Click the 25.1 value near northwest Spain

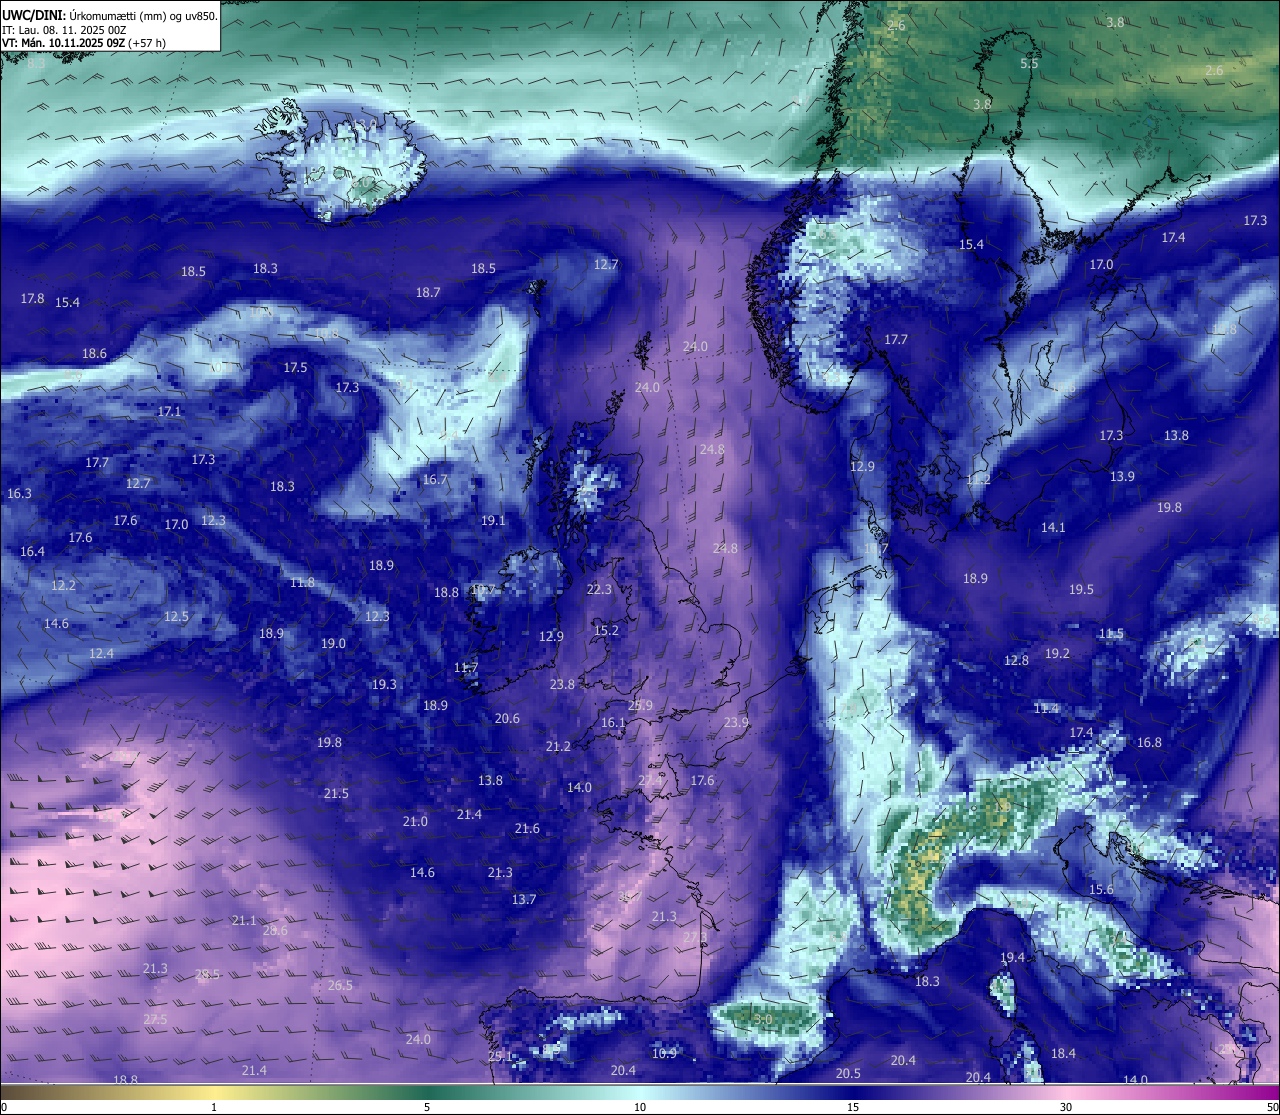[x=500, y=1057]
